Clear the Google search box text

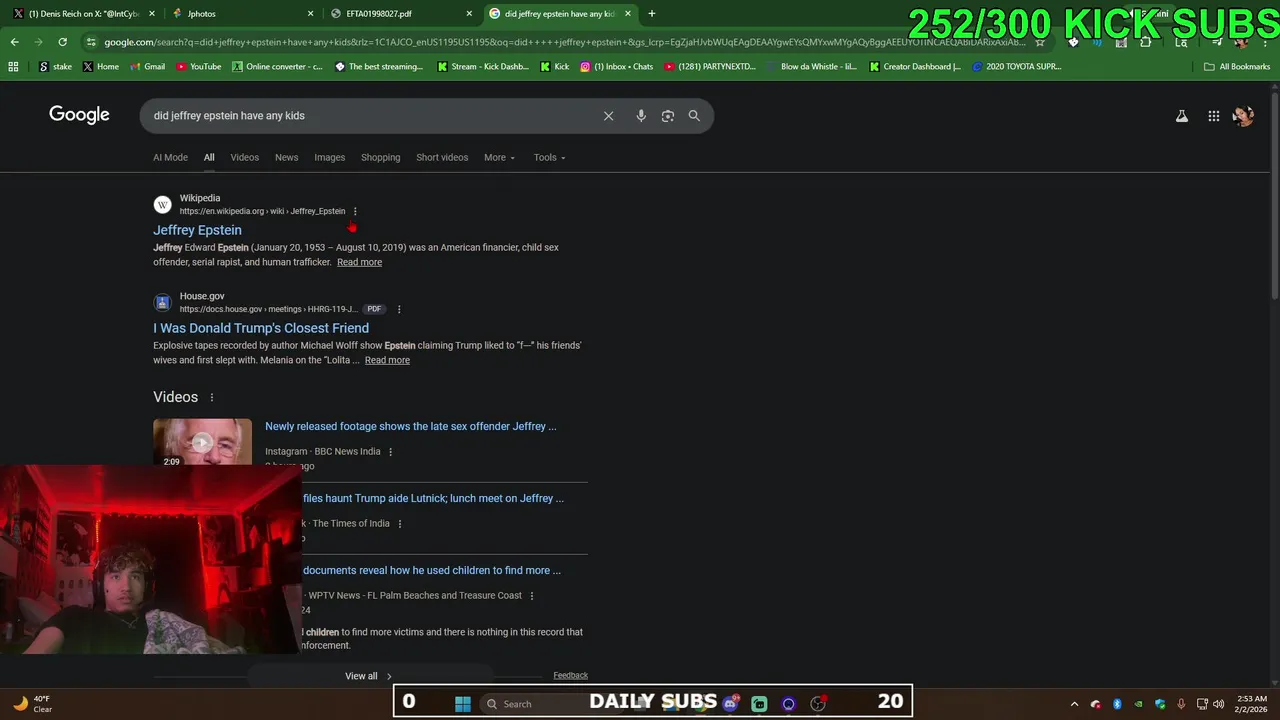[x=608, y=116]
